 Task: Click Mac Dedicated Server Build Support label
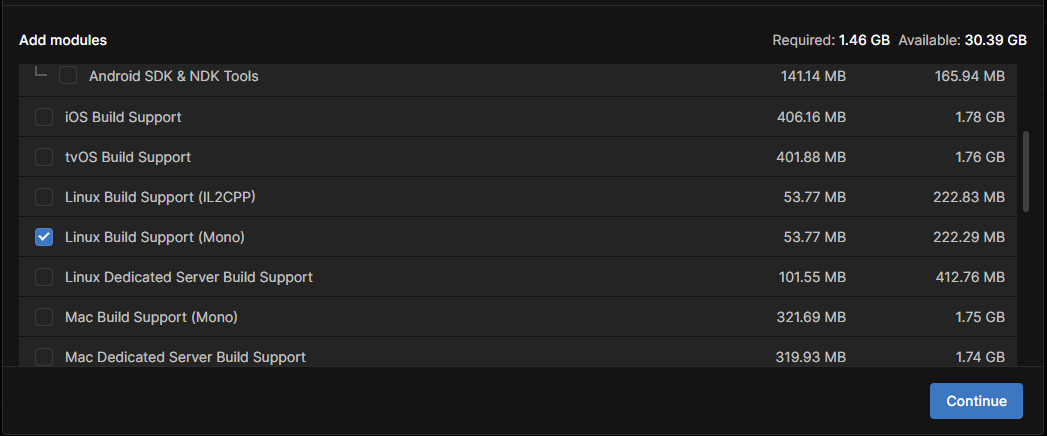coord(185,356)
